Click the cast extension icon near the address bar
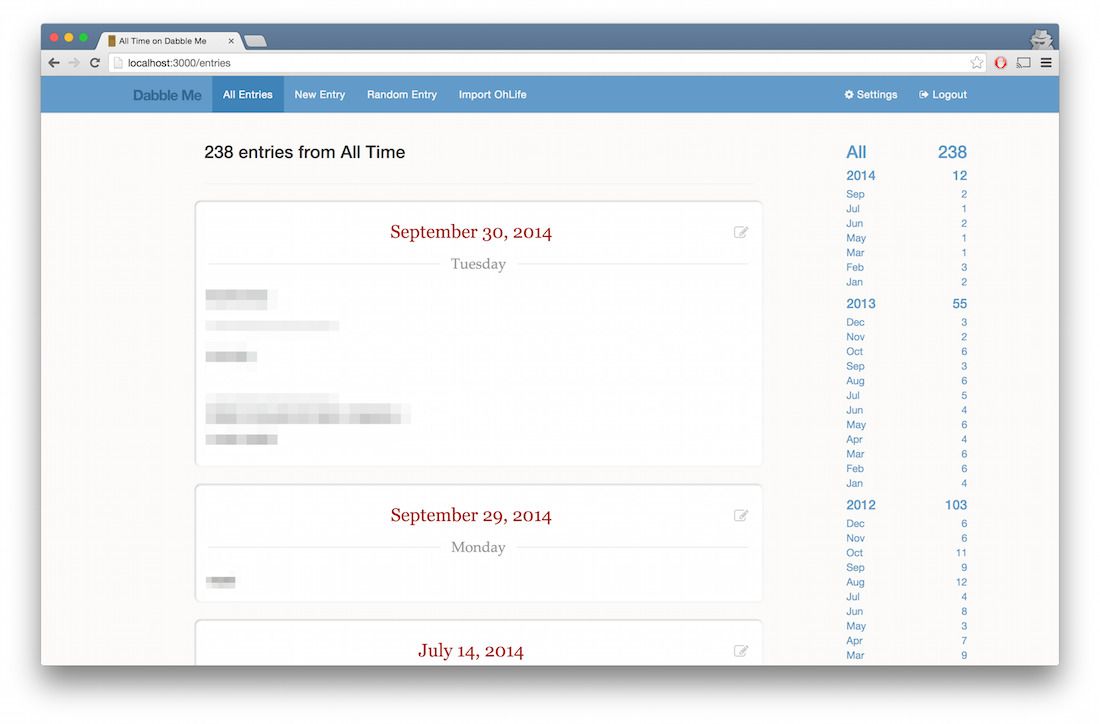 pyautogui.click(x=1022, y=62)
